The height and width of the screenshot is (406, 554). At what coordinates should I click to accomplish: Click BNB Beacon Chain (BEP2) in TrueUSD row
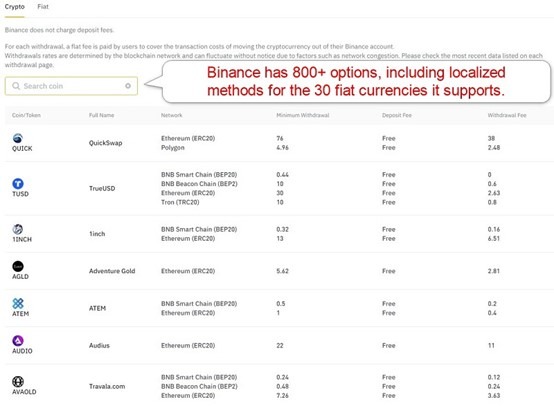click(199, 184)
